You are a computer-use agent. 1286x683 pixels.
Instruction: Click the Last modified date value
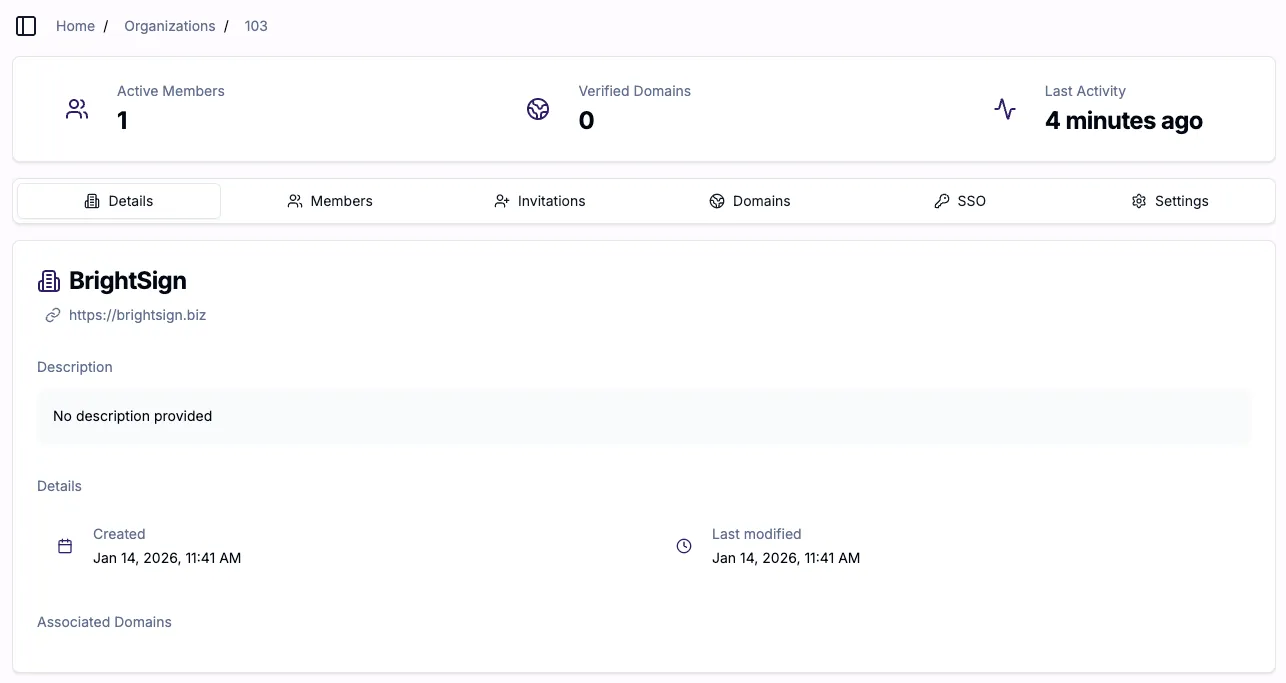(x=786, y=558)
